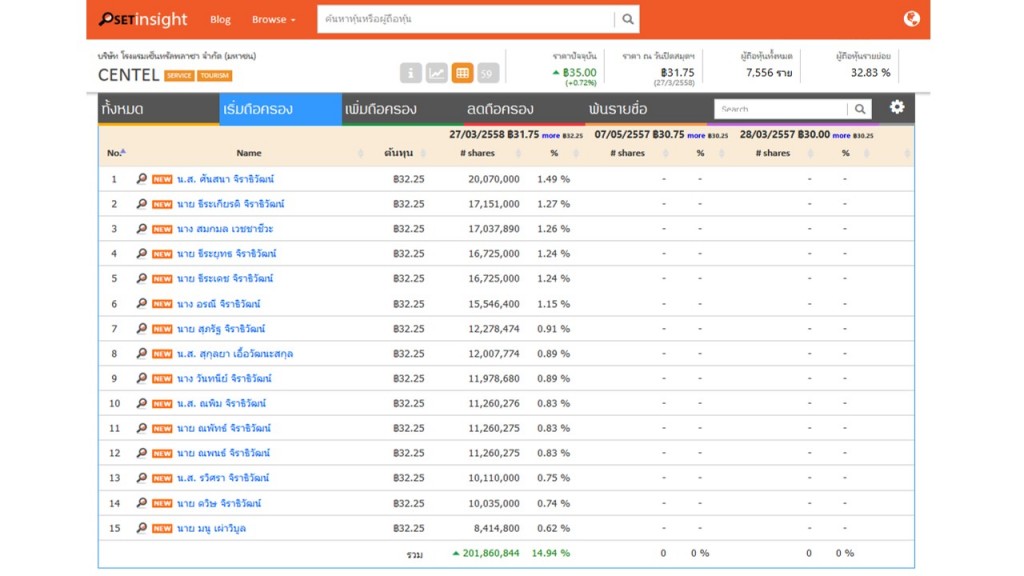
Task: Sort by # shares under 07/05/2557
Action: click(x=628, y=153)
